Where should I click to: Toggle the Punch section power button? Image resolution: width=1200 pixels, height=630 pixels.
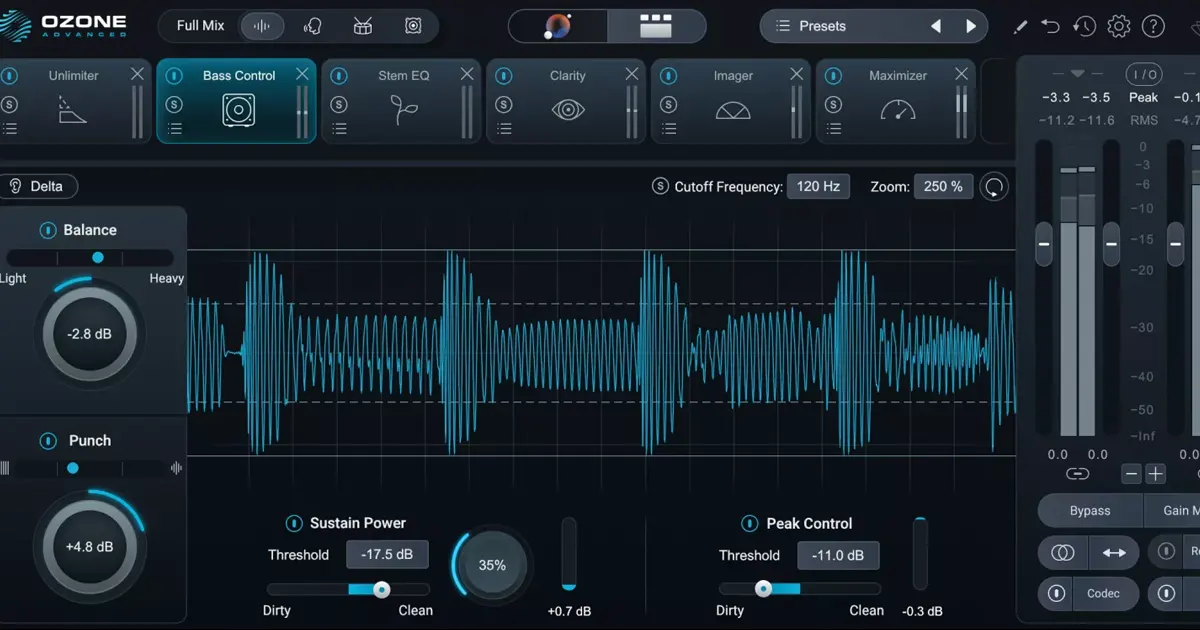click(x=48, y=441)
